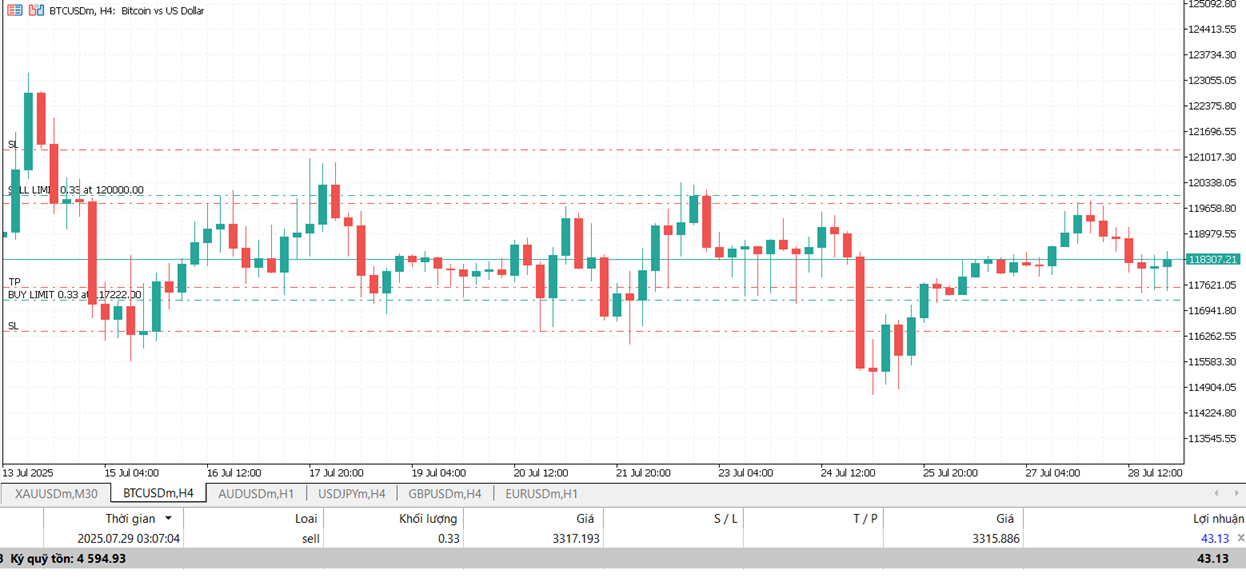Click the 28 Jul 12:00 time axis label
This screenshot has height=586, width=1246.
tap(1155, 472)
